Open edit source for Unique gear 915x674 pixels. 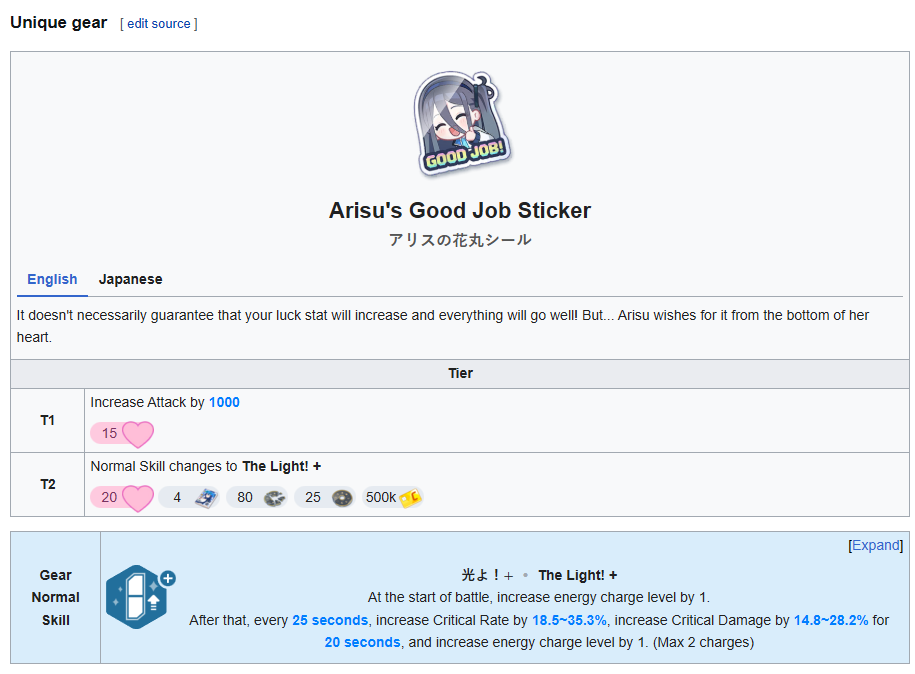tap(159, 23)
